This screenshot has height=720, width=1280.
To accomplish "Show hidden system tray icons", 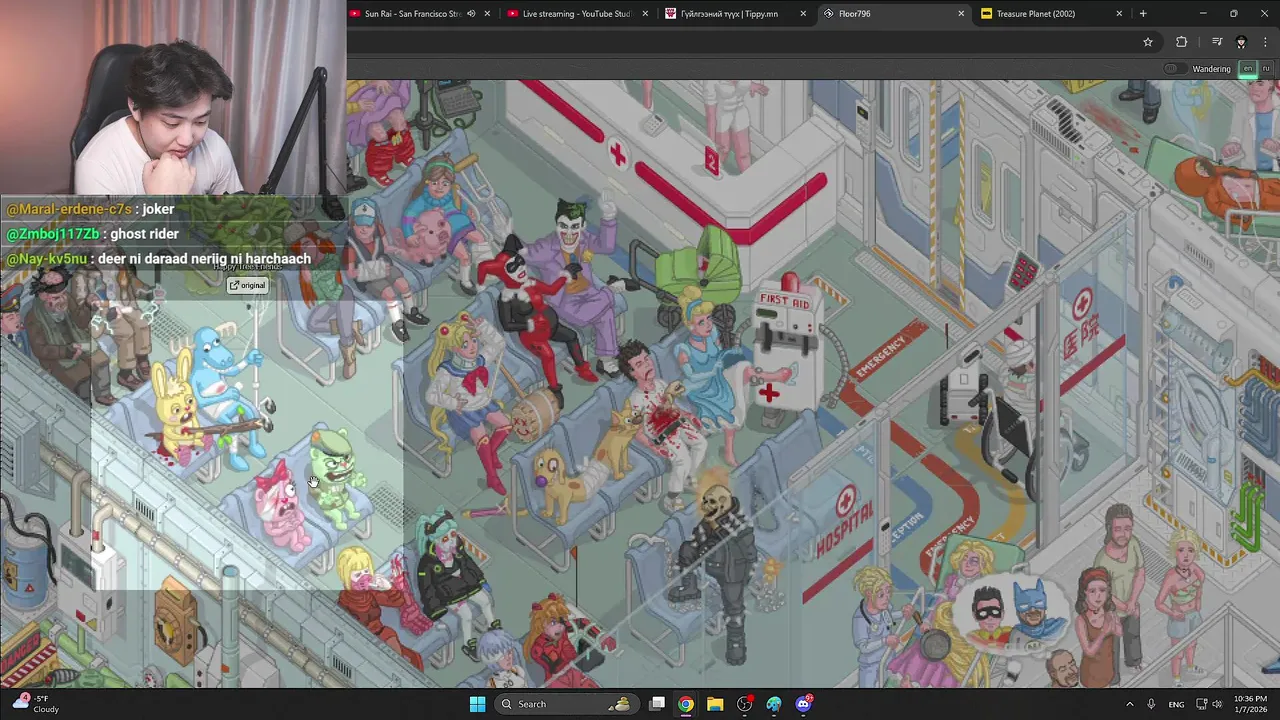I will tap(1130, 704).
